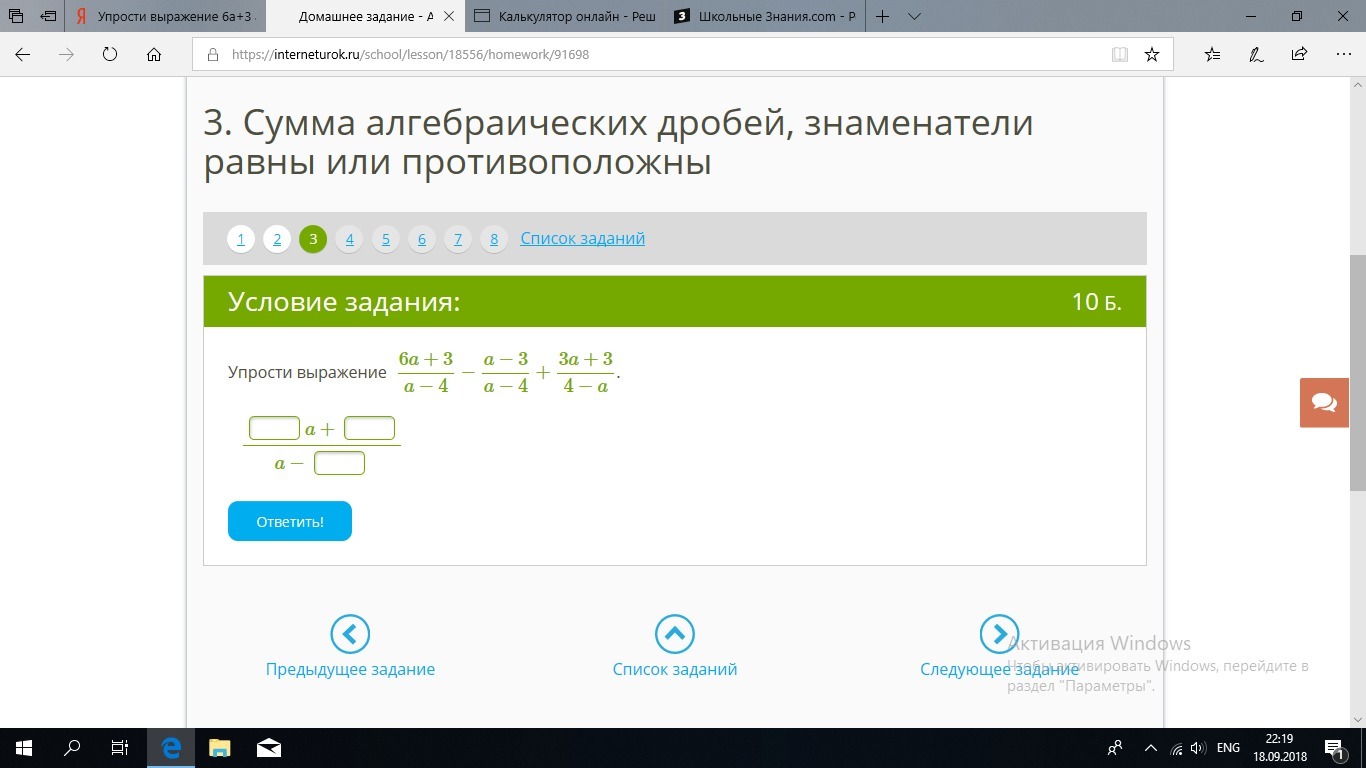1366x768 pixels.
Task: Open the Action Center notifications icon
Action: coord(1335,748)
